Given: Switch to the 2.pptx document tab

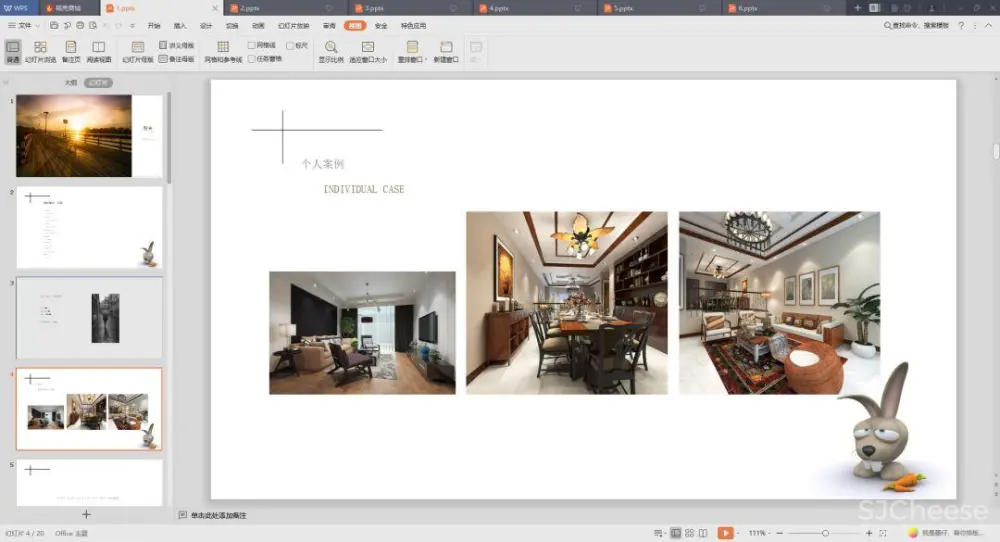Looking at the screenshot, I should 250,7.
